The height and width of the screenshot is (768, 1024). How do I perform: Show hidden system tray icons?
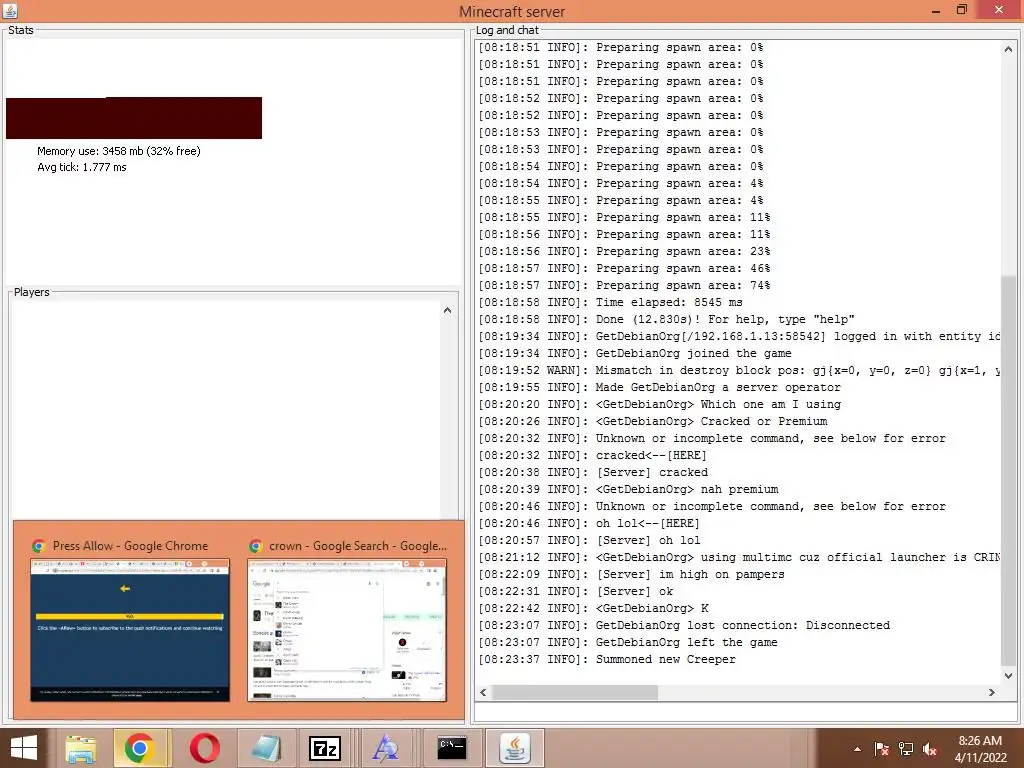[x=857, y=750]
